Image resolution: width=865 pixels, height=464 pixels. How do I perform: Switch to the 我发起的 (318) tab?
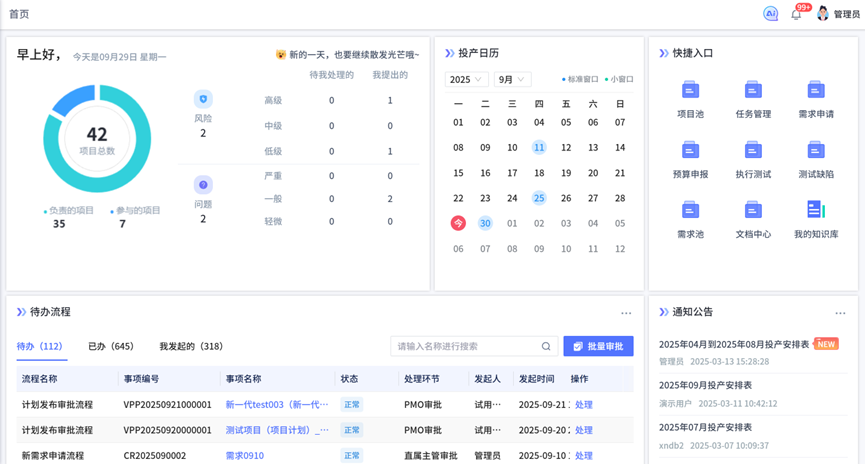tap(191, 346)
